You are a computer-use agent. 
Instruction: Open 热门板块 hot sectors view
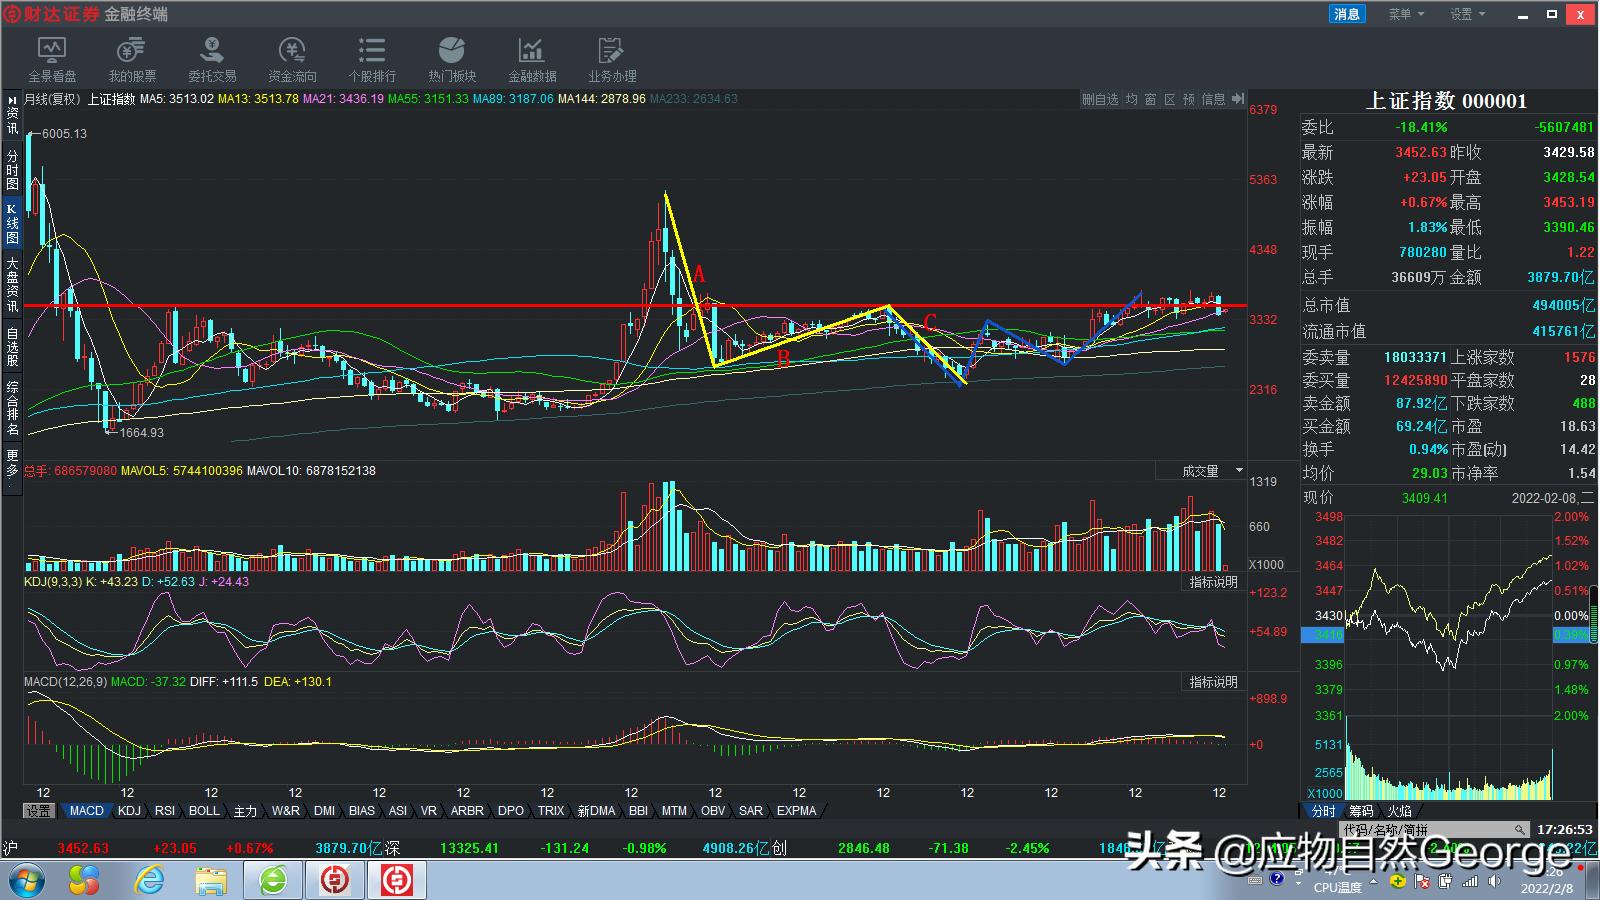[x=451, y=58]
